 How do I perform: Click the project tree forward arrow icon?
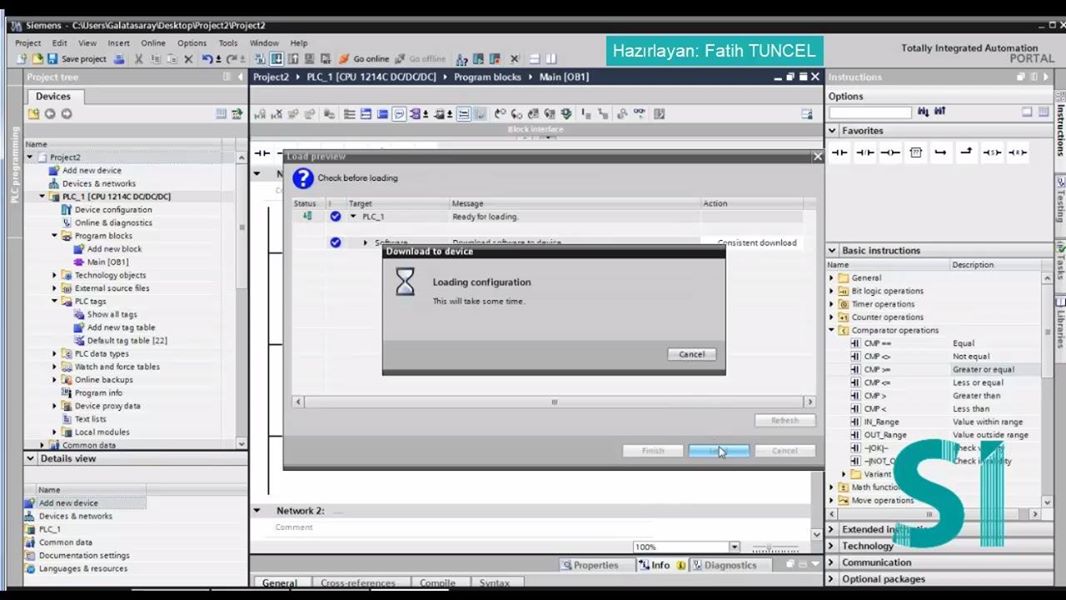point(66,113)
